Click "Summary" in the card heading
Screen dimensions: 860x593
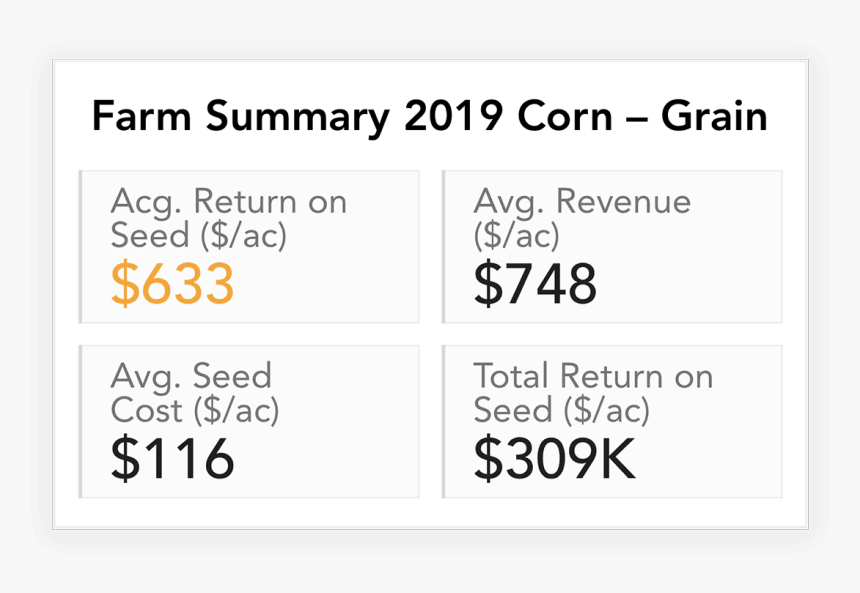297,119
